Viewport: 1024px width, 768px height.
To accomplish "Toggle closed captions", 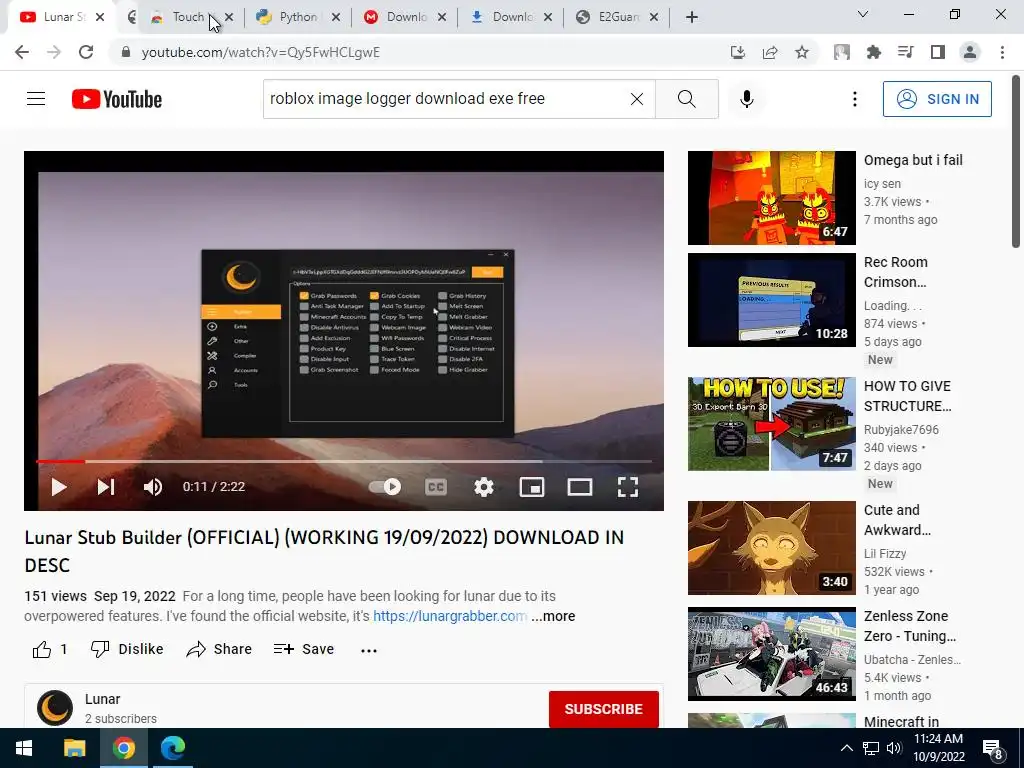I will pos(436,487).
